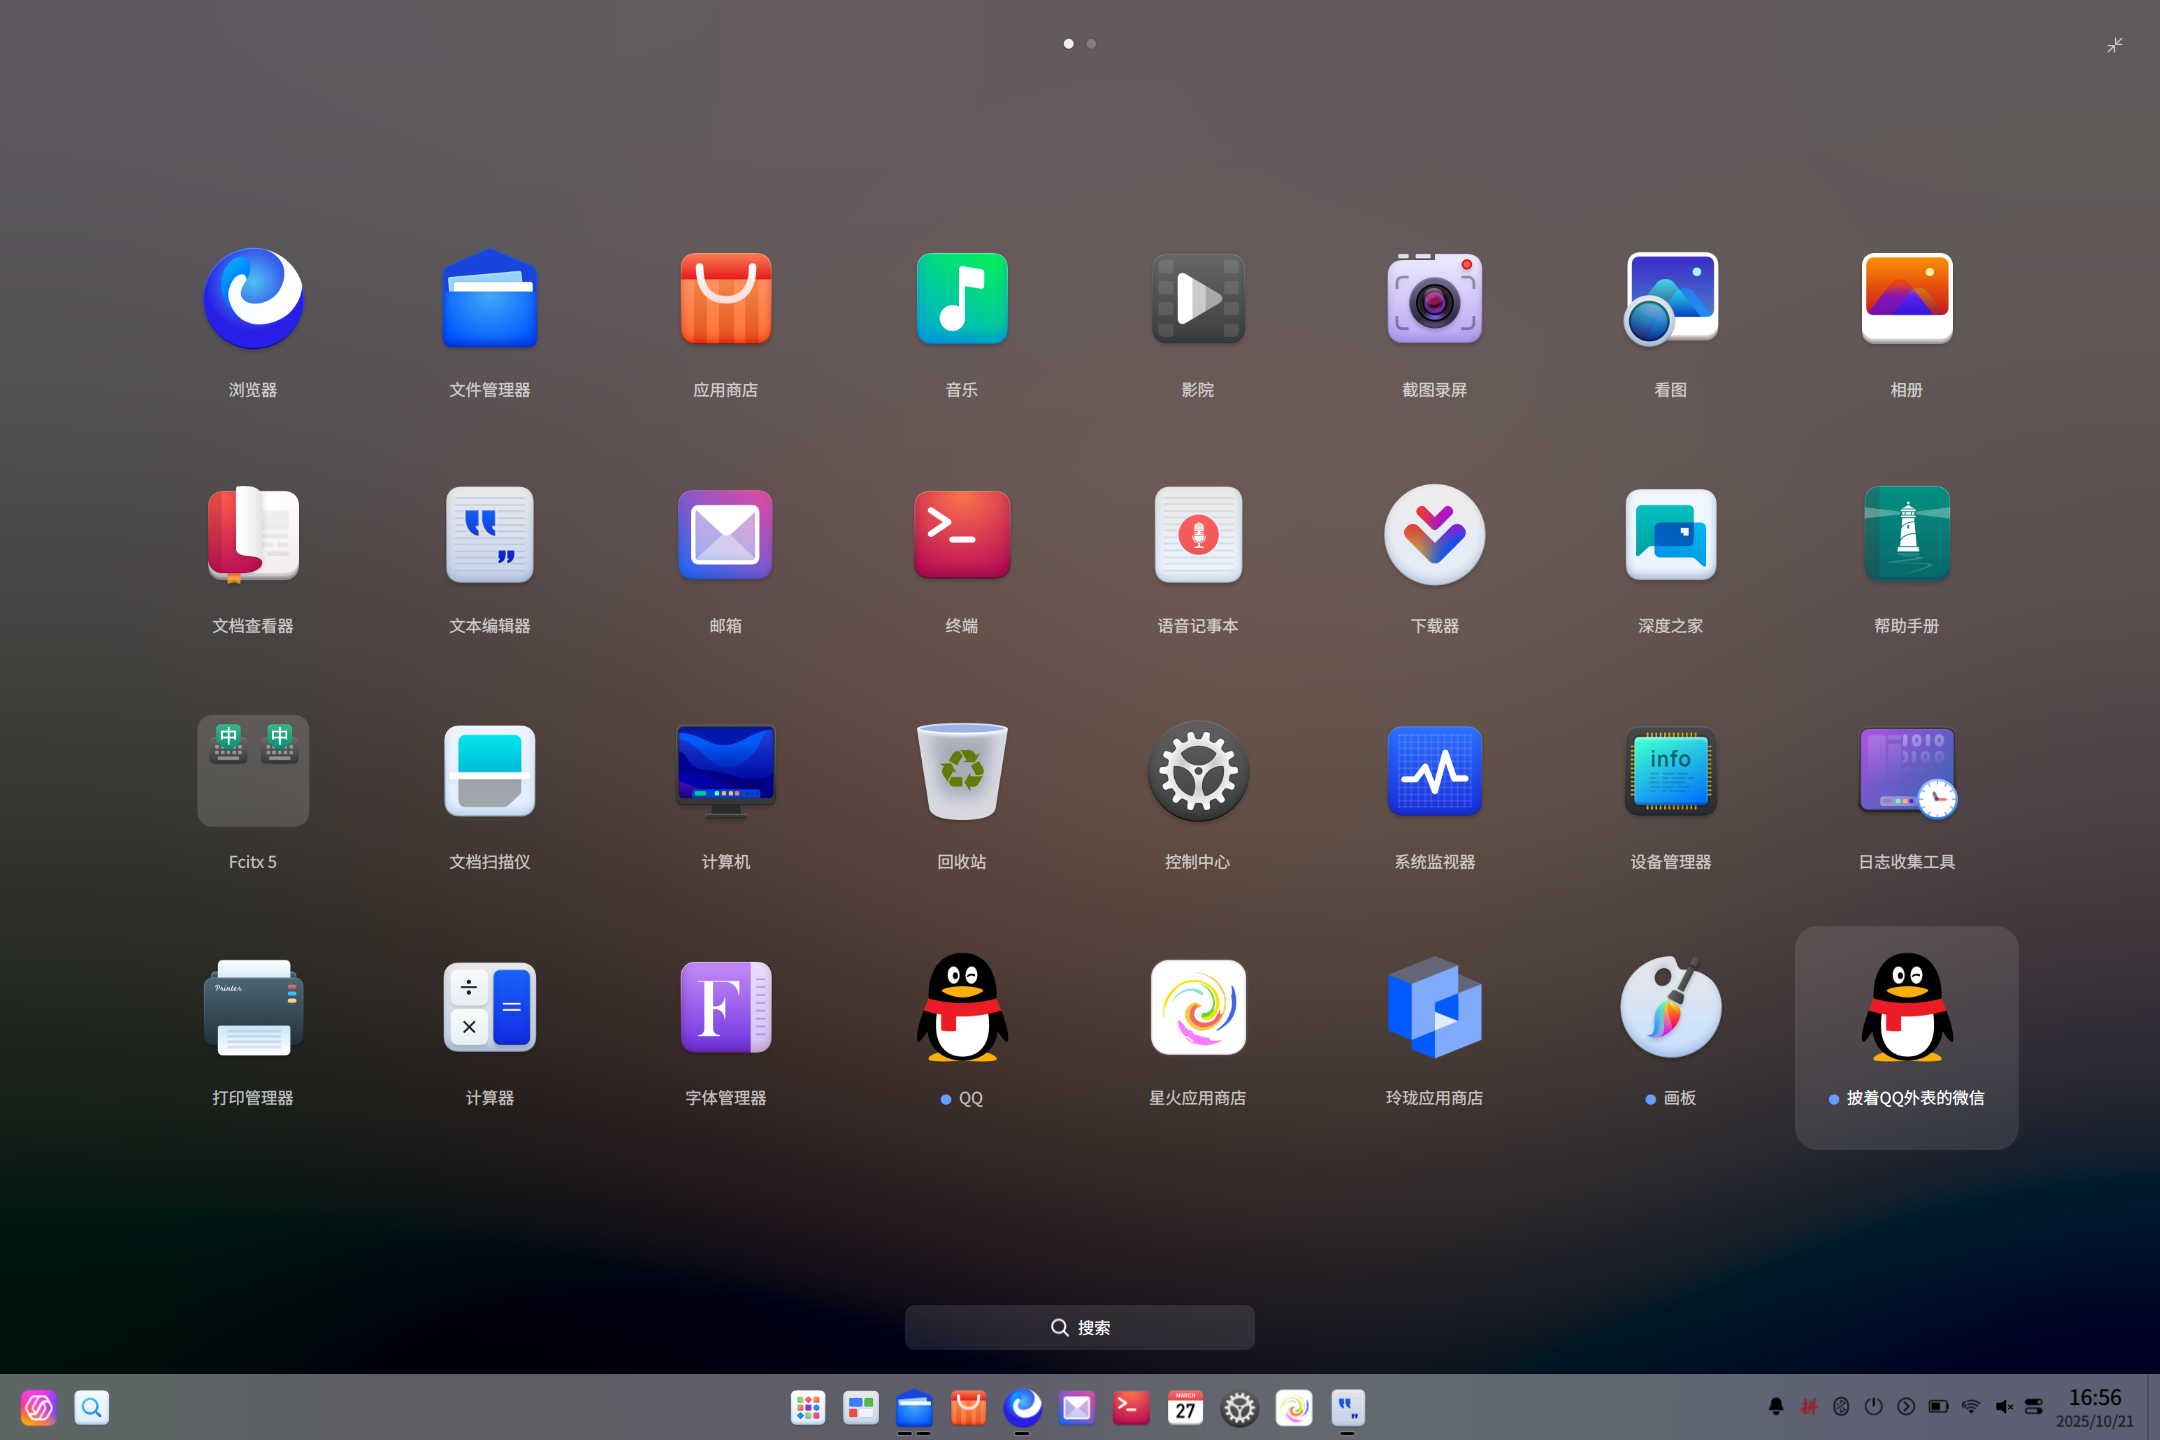Launch the 终端 terminal app
Image resolution: width=2160 pixels, height=1440 pixels.
point(962,535)
